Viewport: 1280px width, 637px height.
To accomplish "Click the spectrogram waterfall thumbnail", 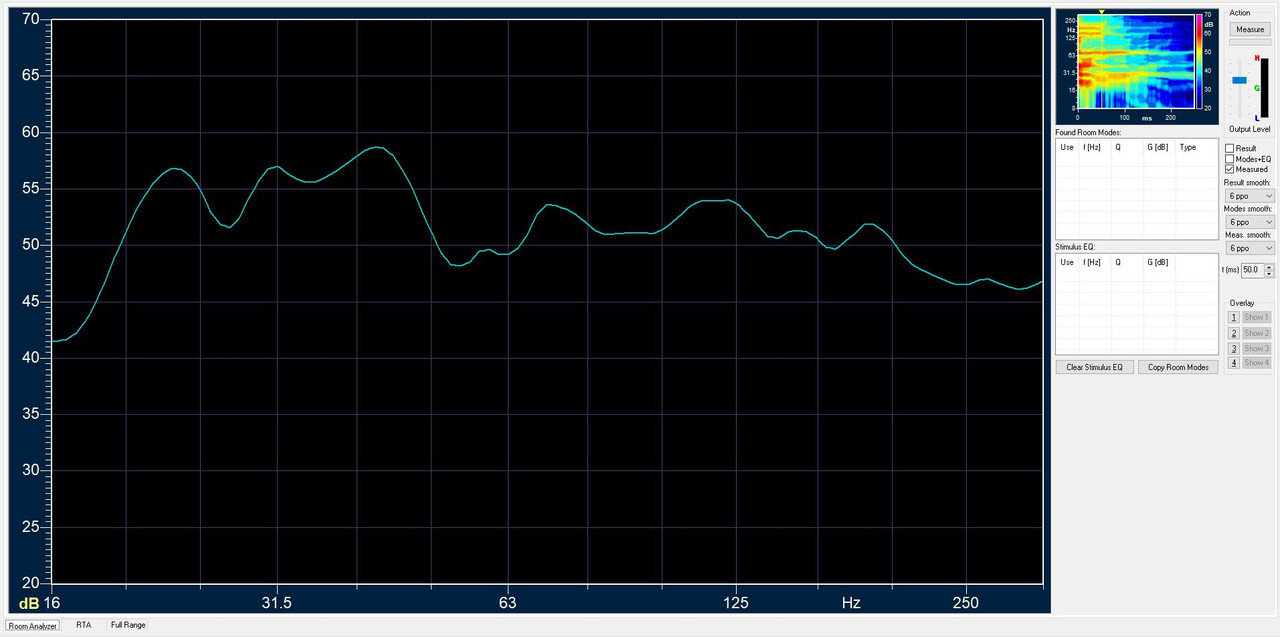I will [1135, 61].
